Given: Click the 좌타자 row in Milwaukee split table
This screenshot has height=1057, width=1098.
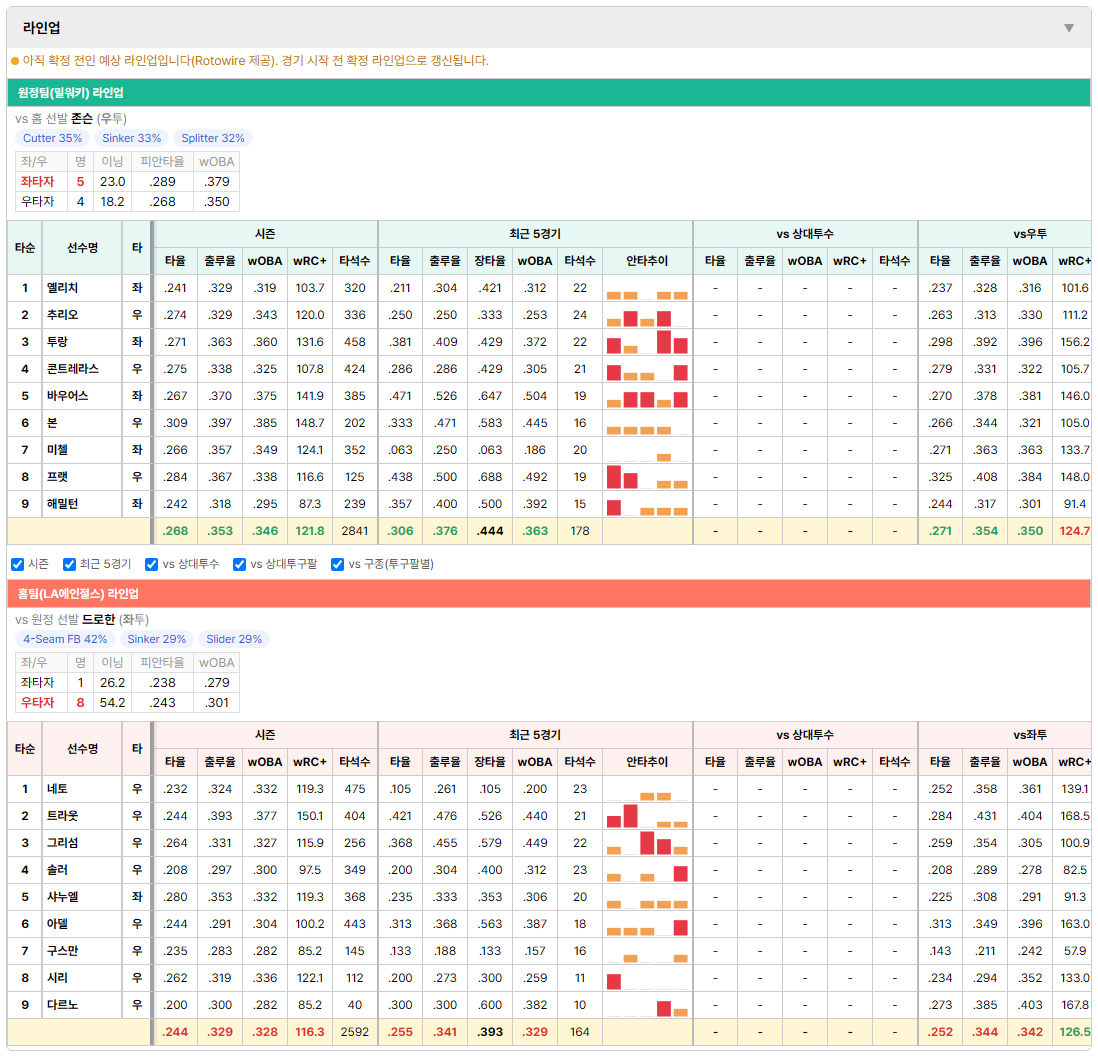Looking at the screenshot, I should coord(127,181).
